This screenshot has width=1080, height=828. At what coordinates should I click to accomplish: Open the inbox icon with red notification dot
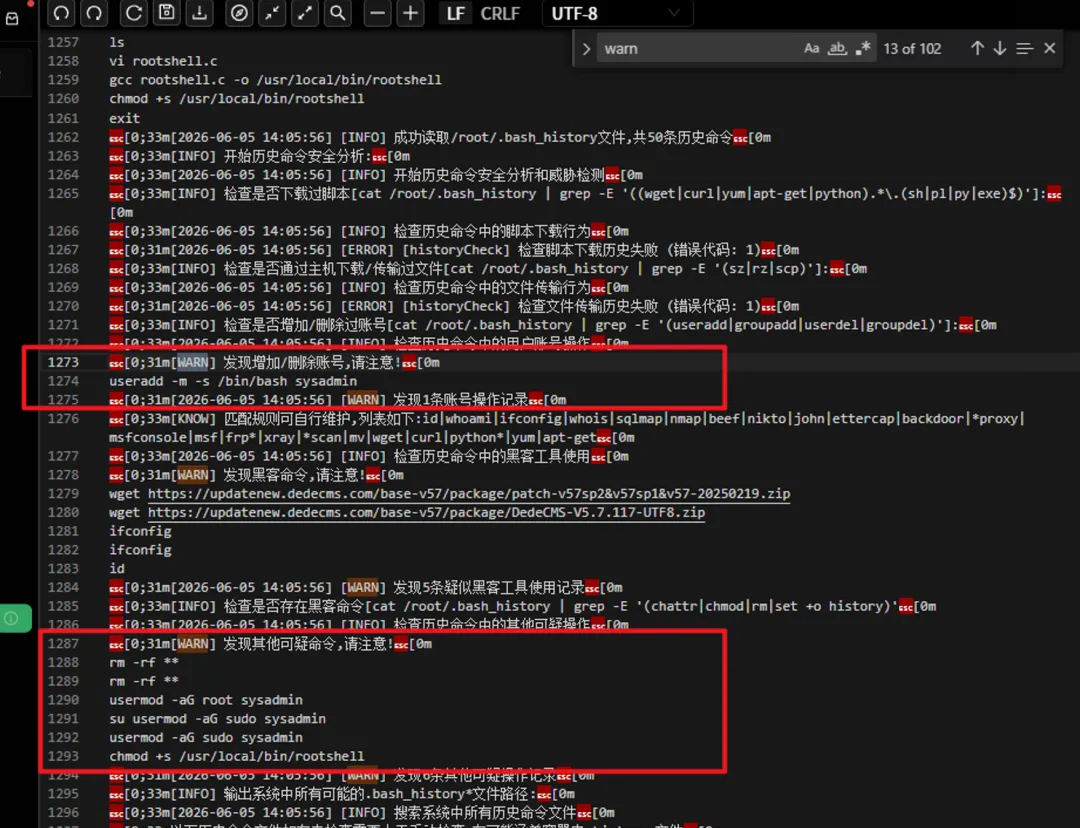click(12, 18)
